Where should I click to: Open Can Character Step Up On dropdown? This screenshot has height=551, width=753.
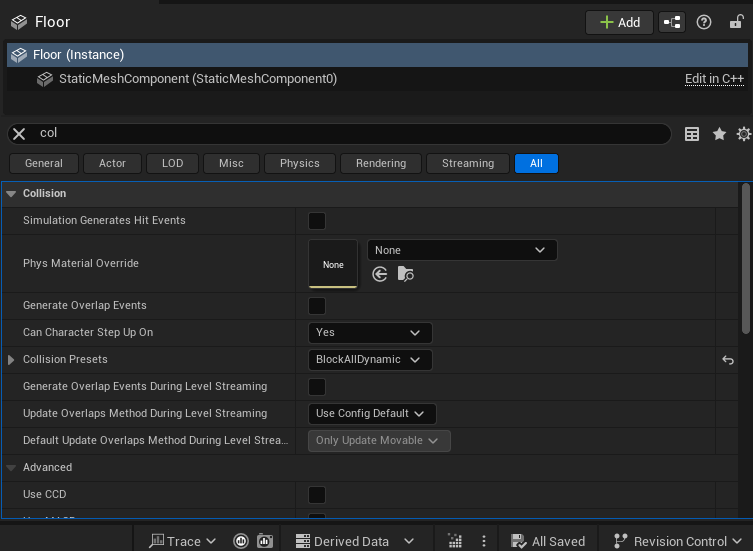370,333
